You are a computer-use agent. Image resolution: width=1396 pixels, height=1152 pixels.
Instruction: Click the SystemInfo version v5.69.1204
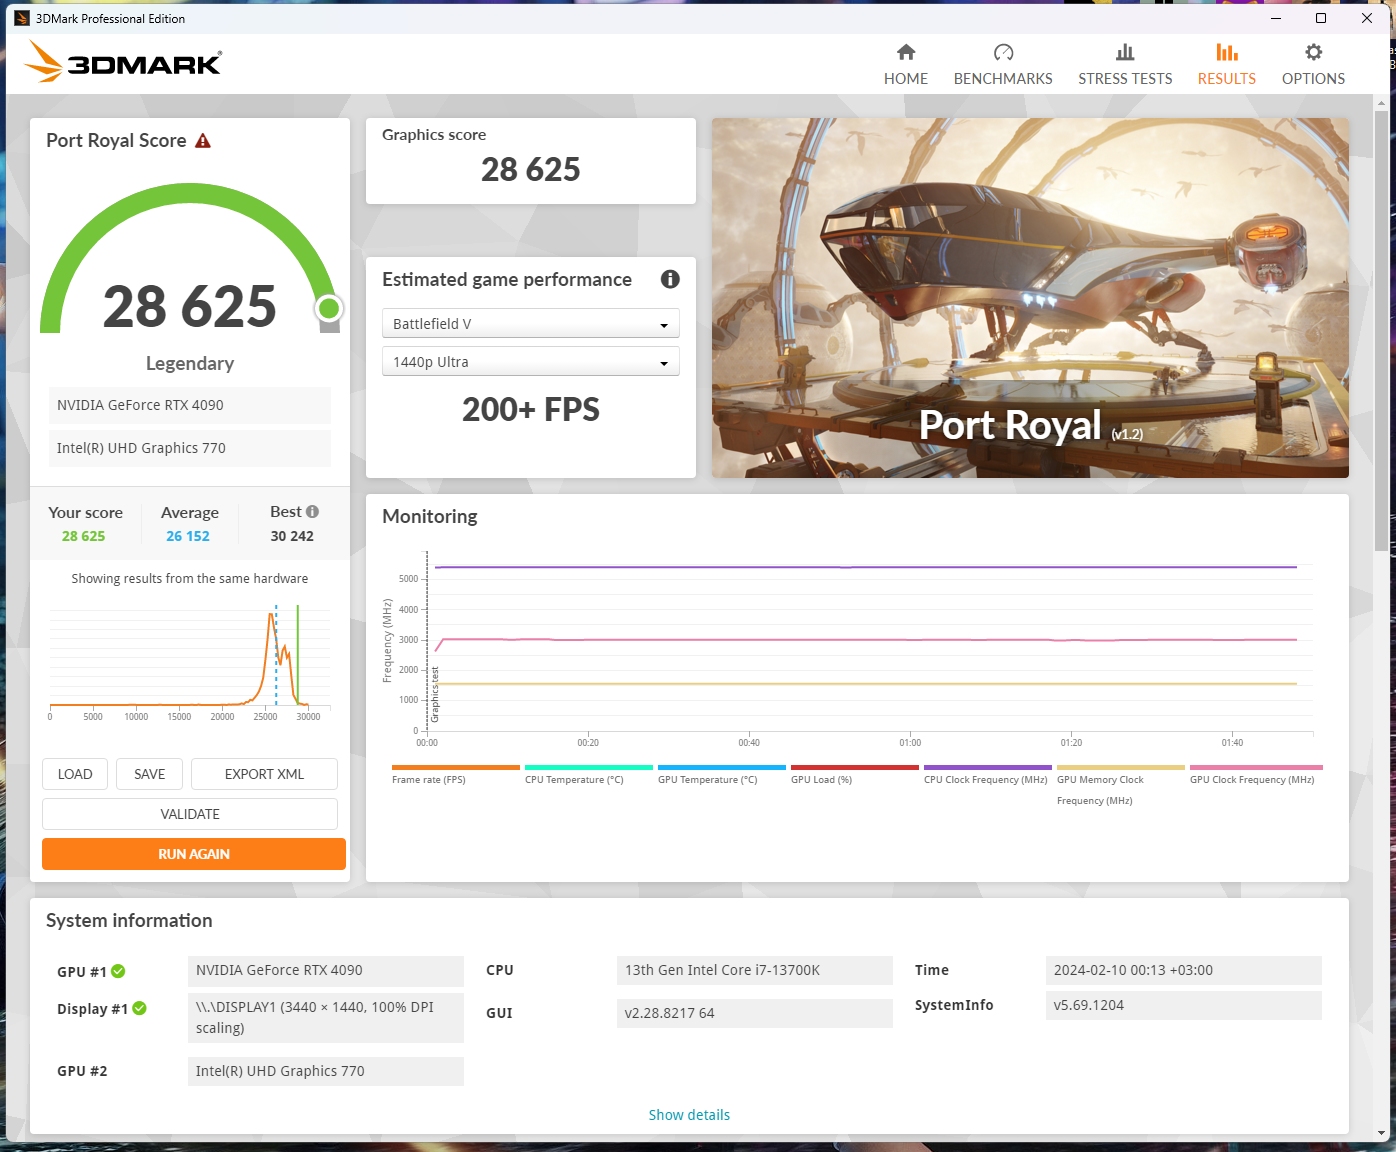tap(1184, 1005)
